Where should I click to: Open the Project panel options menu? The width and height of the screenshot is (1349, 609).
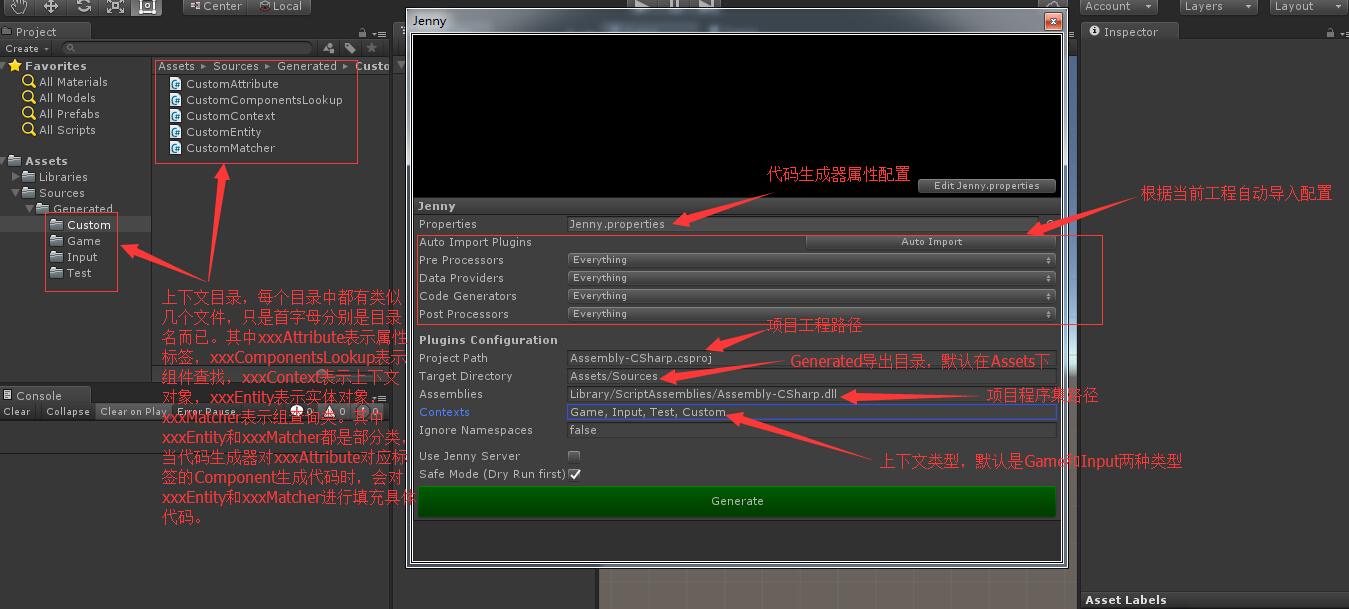377,33
